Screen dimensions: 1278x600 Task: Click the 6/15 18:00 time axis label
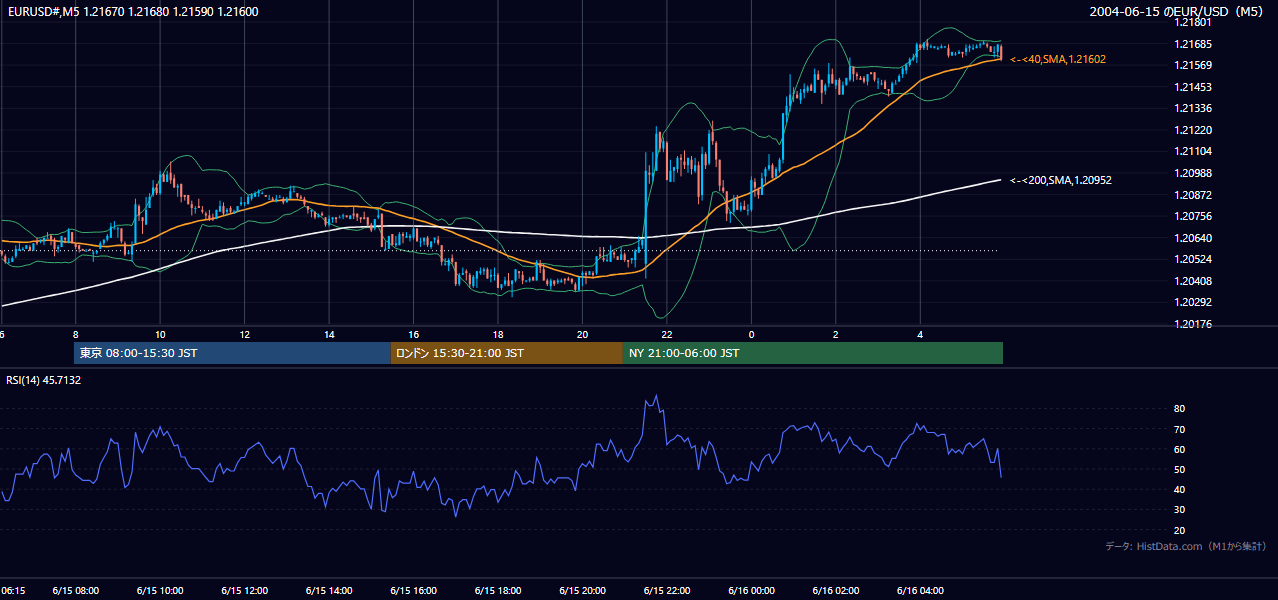click(x=498, y=591)
